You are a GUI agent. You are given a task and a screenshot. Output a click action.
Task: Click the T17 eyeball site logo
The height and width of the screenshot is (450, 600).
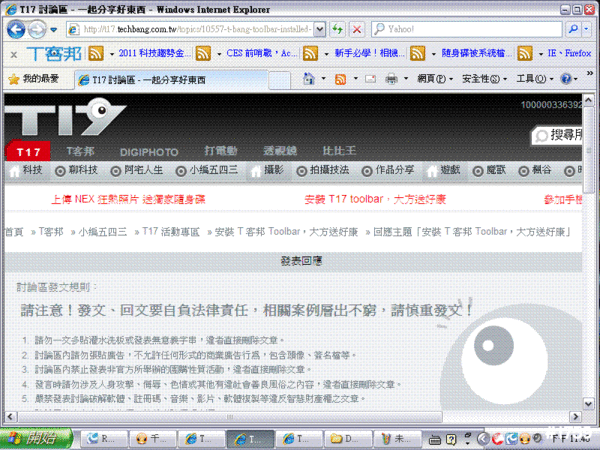pyautogui.click(x=65, y=117)
